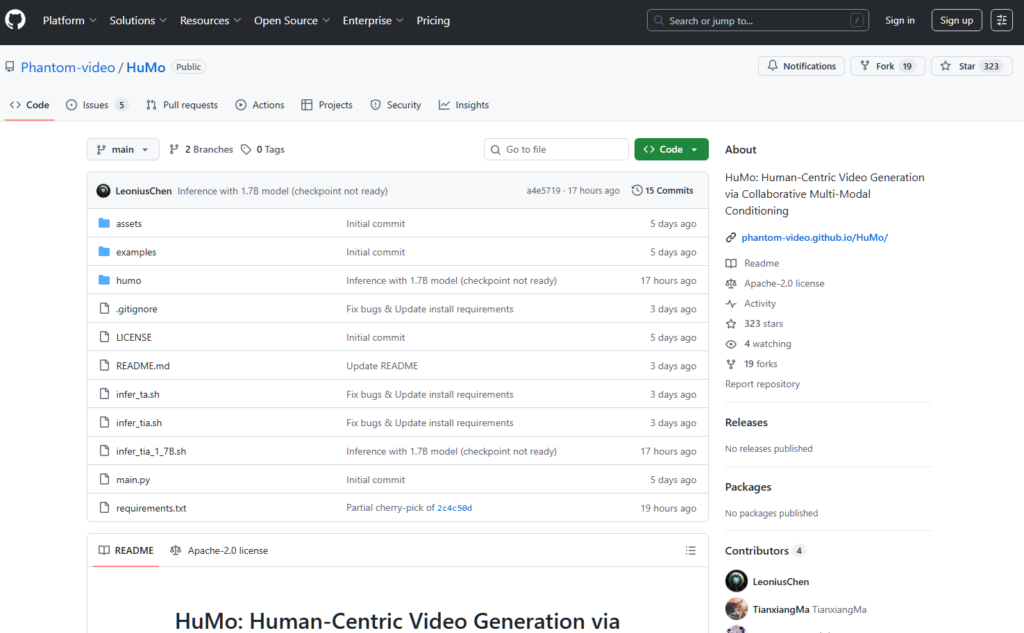1024x633 pixels.
Task: Expand the Solutions menu
Action: coord(138,20)
